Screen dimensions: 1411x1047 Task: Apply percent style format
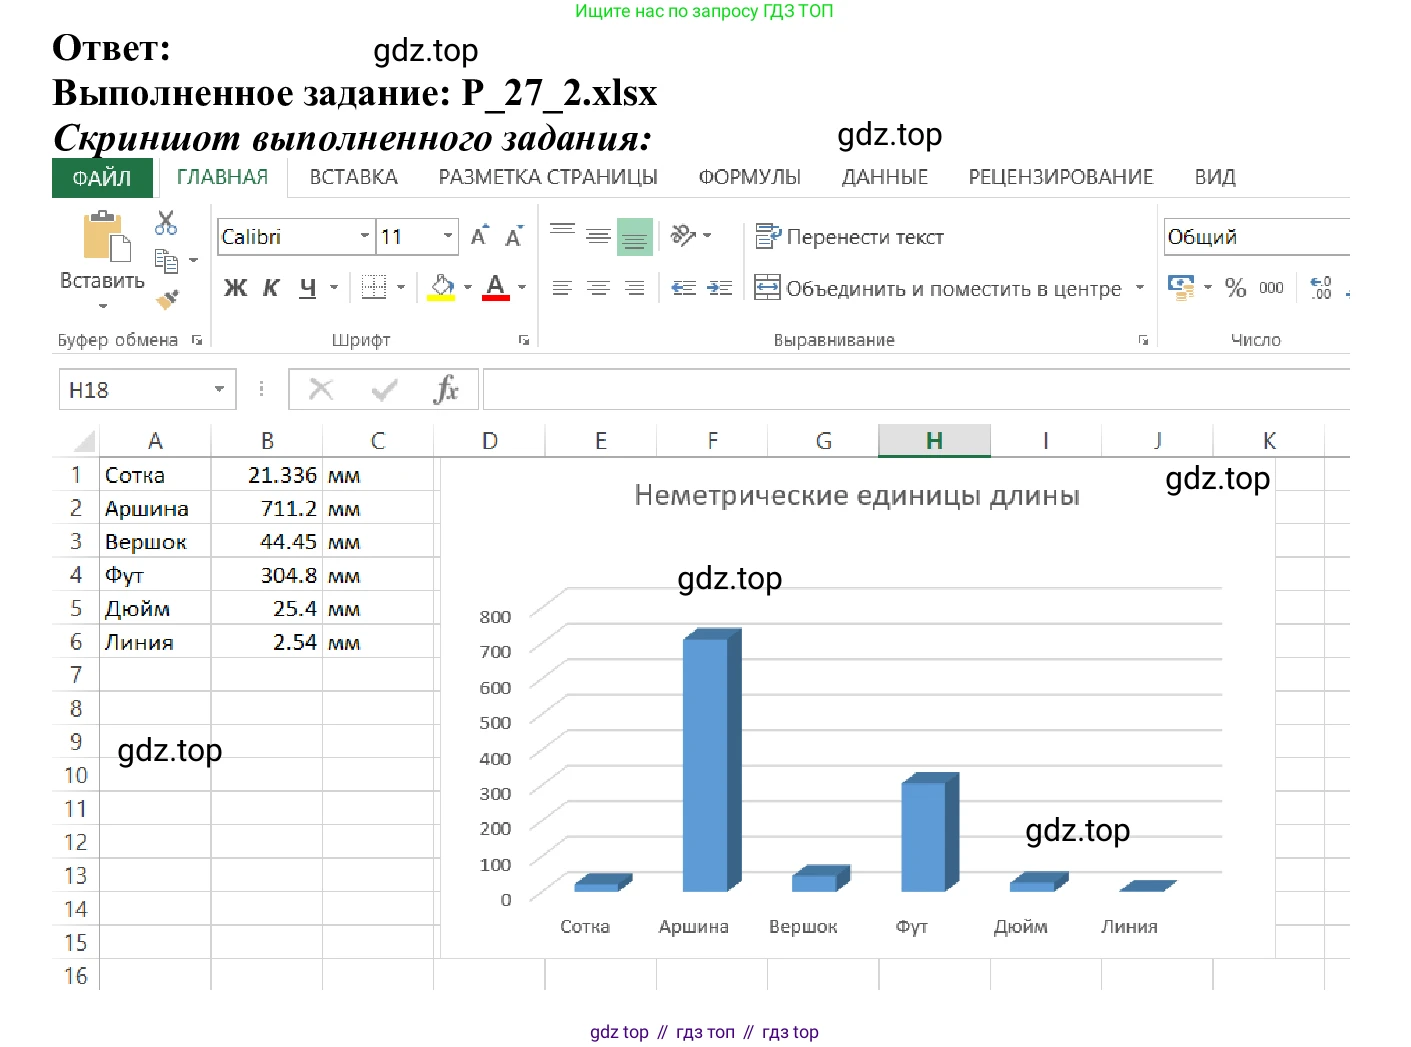[x=1236, y=288]
